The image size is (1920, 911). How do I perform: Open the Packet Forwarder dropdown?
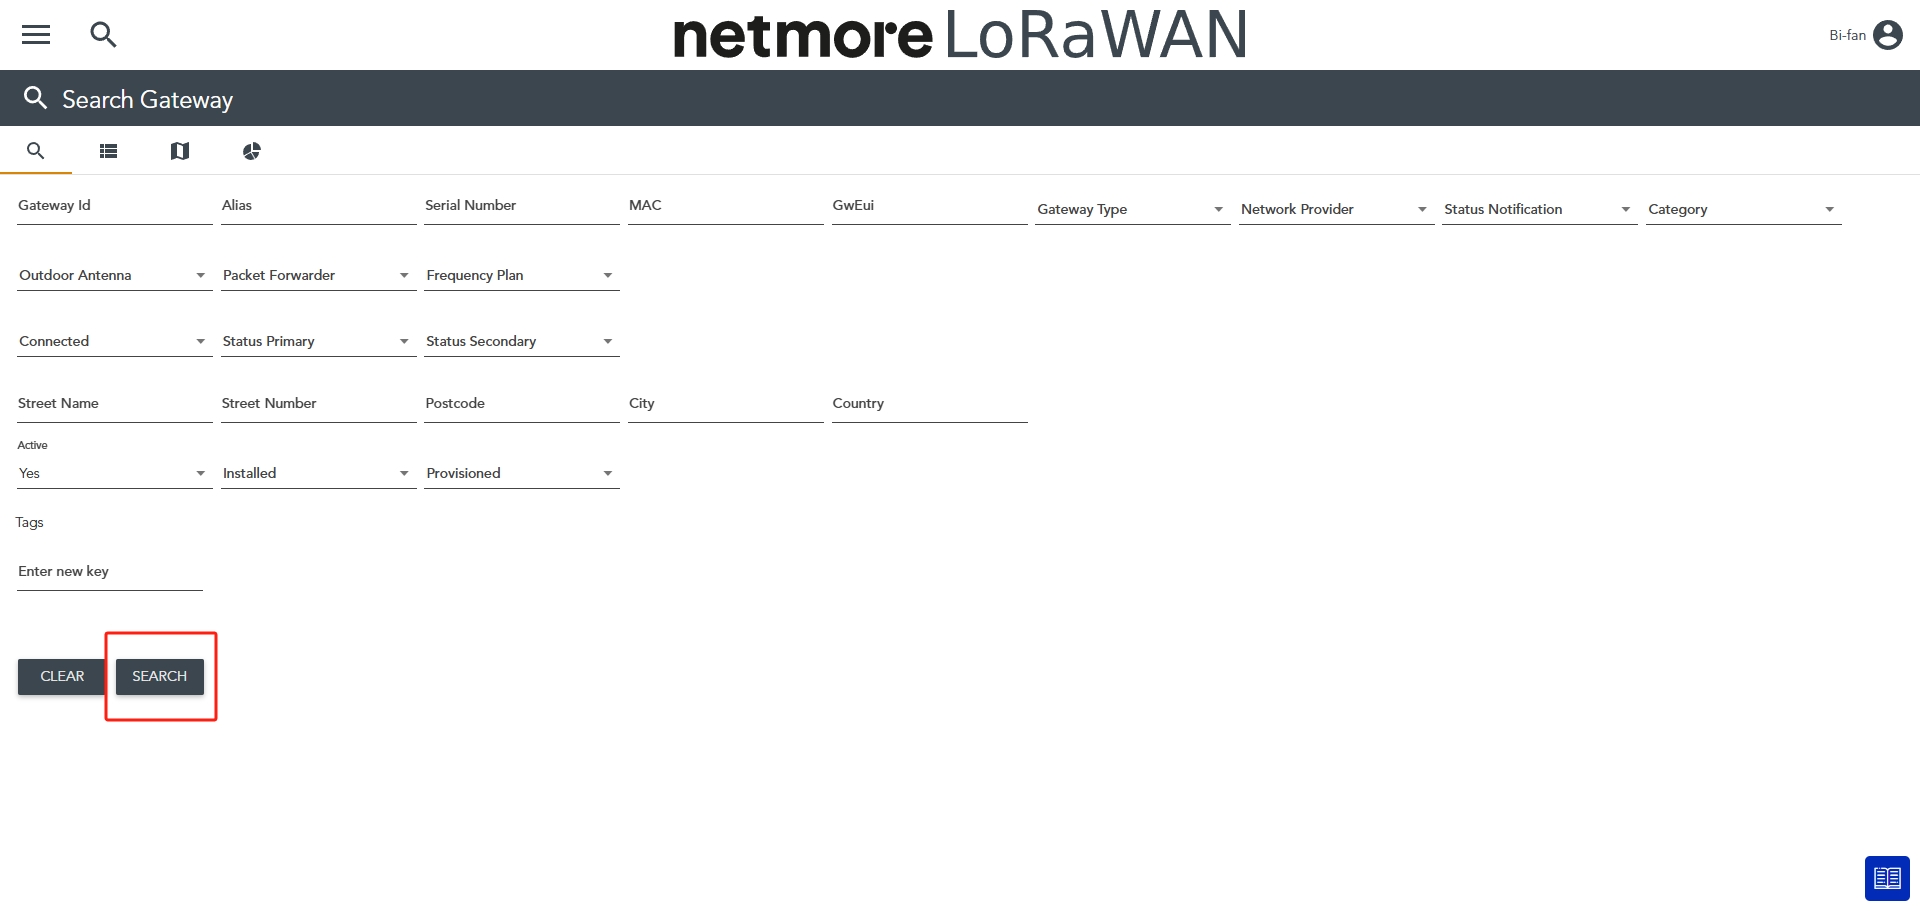(319, 275)
